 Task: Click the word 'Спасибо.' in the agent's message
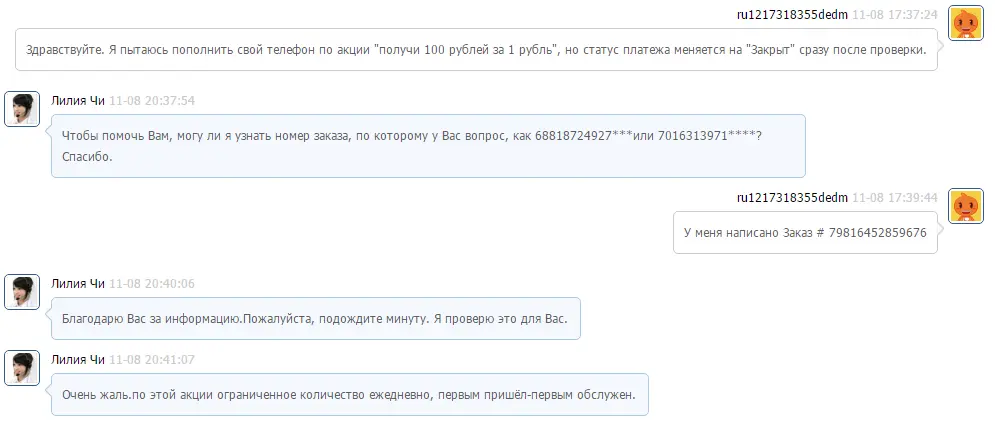pos(87,157)
